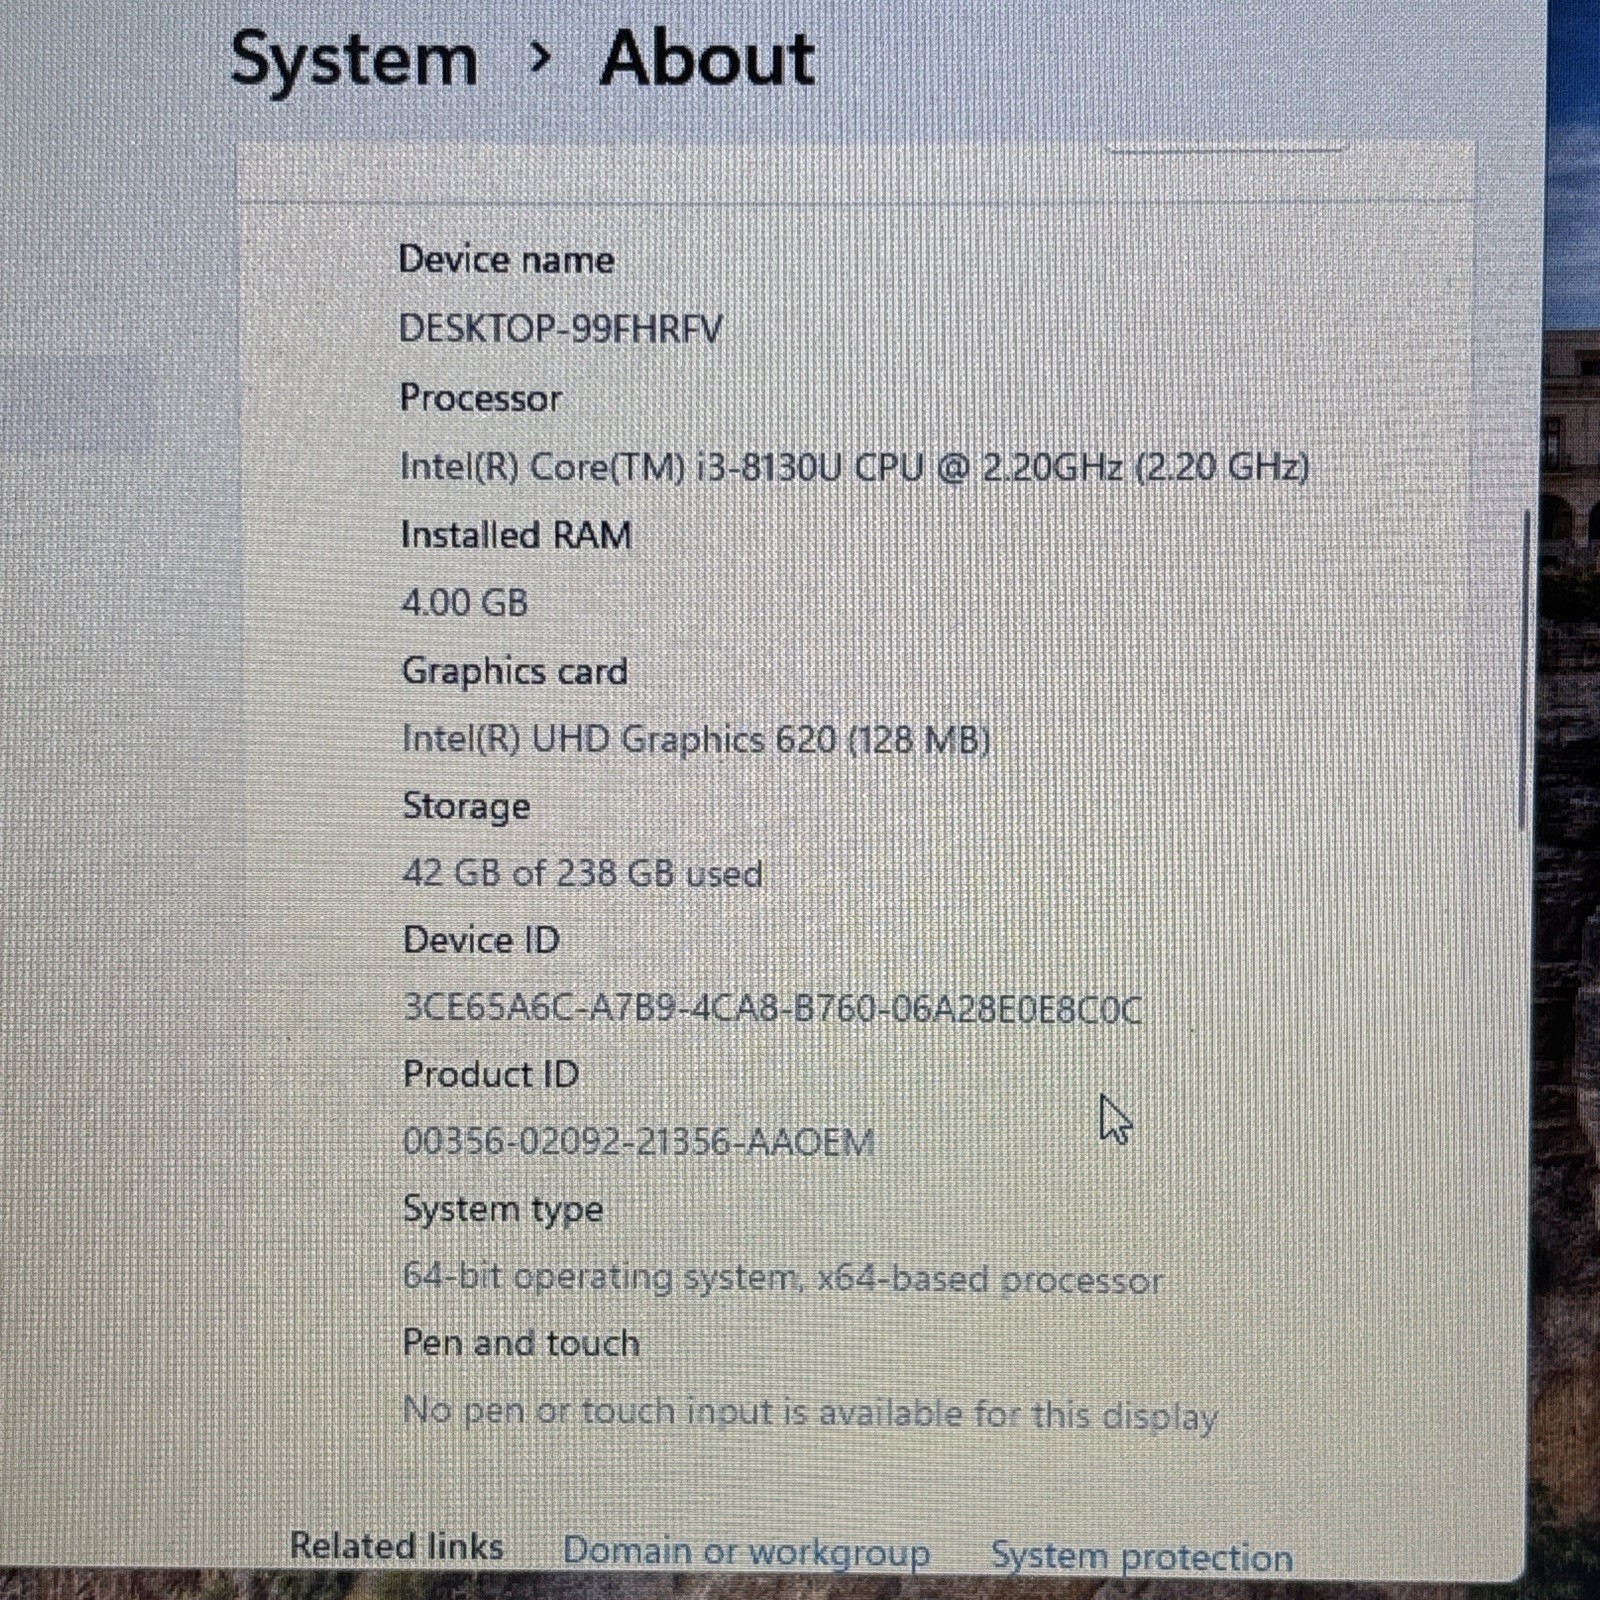
Task: Click the vertical scrollbar thumb in Settings
Action: click(1524, 670)
